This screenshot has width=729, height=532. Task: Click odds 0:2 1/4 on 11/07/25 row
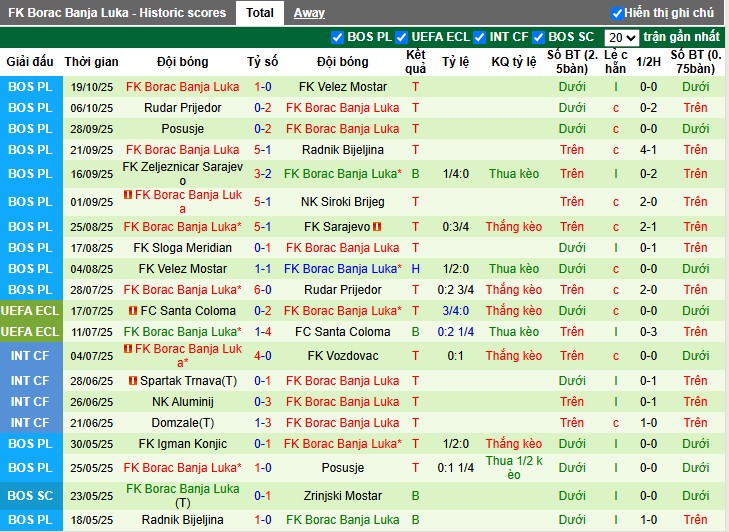pyautogui.click(x=456, y=332)
